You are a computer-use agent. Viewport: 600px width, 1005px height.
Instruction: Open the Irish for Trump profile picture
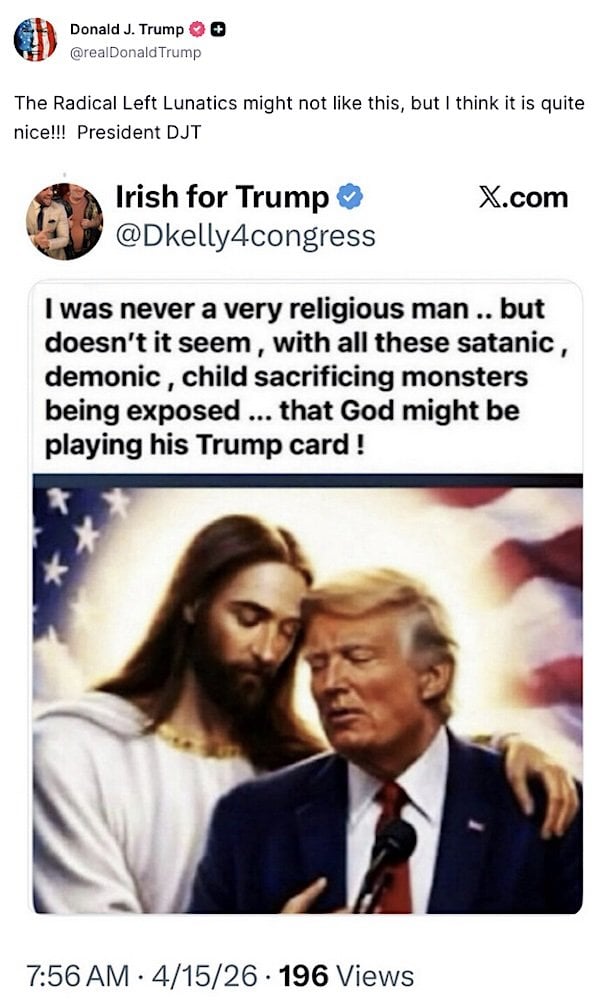tap(64, 221)
